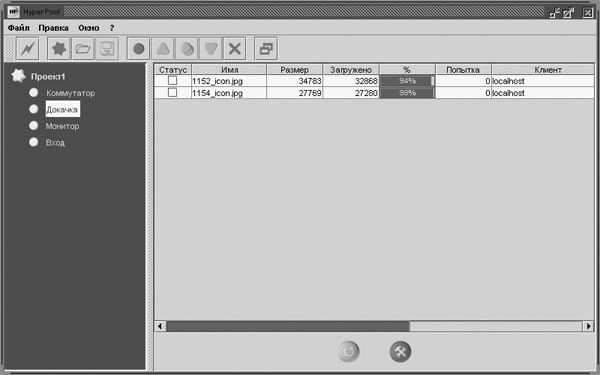Open project using folder icon
The height and width of the screenshot is (375, 600).
point(83,49)
